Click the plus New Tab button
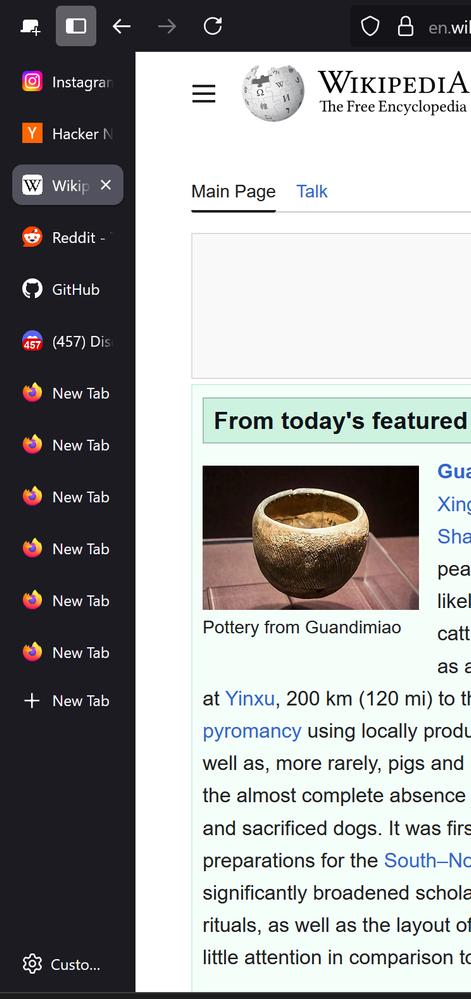 click(68, 701)
